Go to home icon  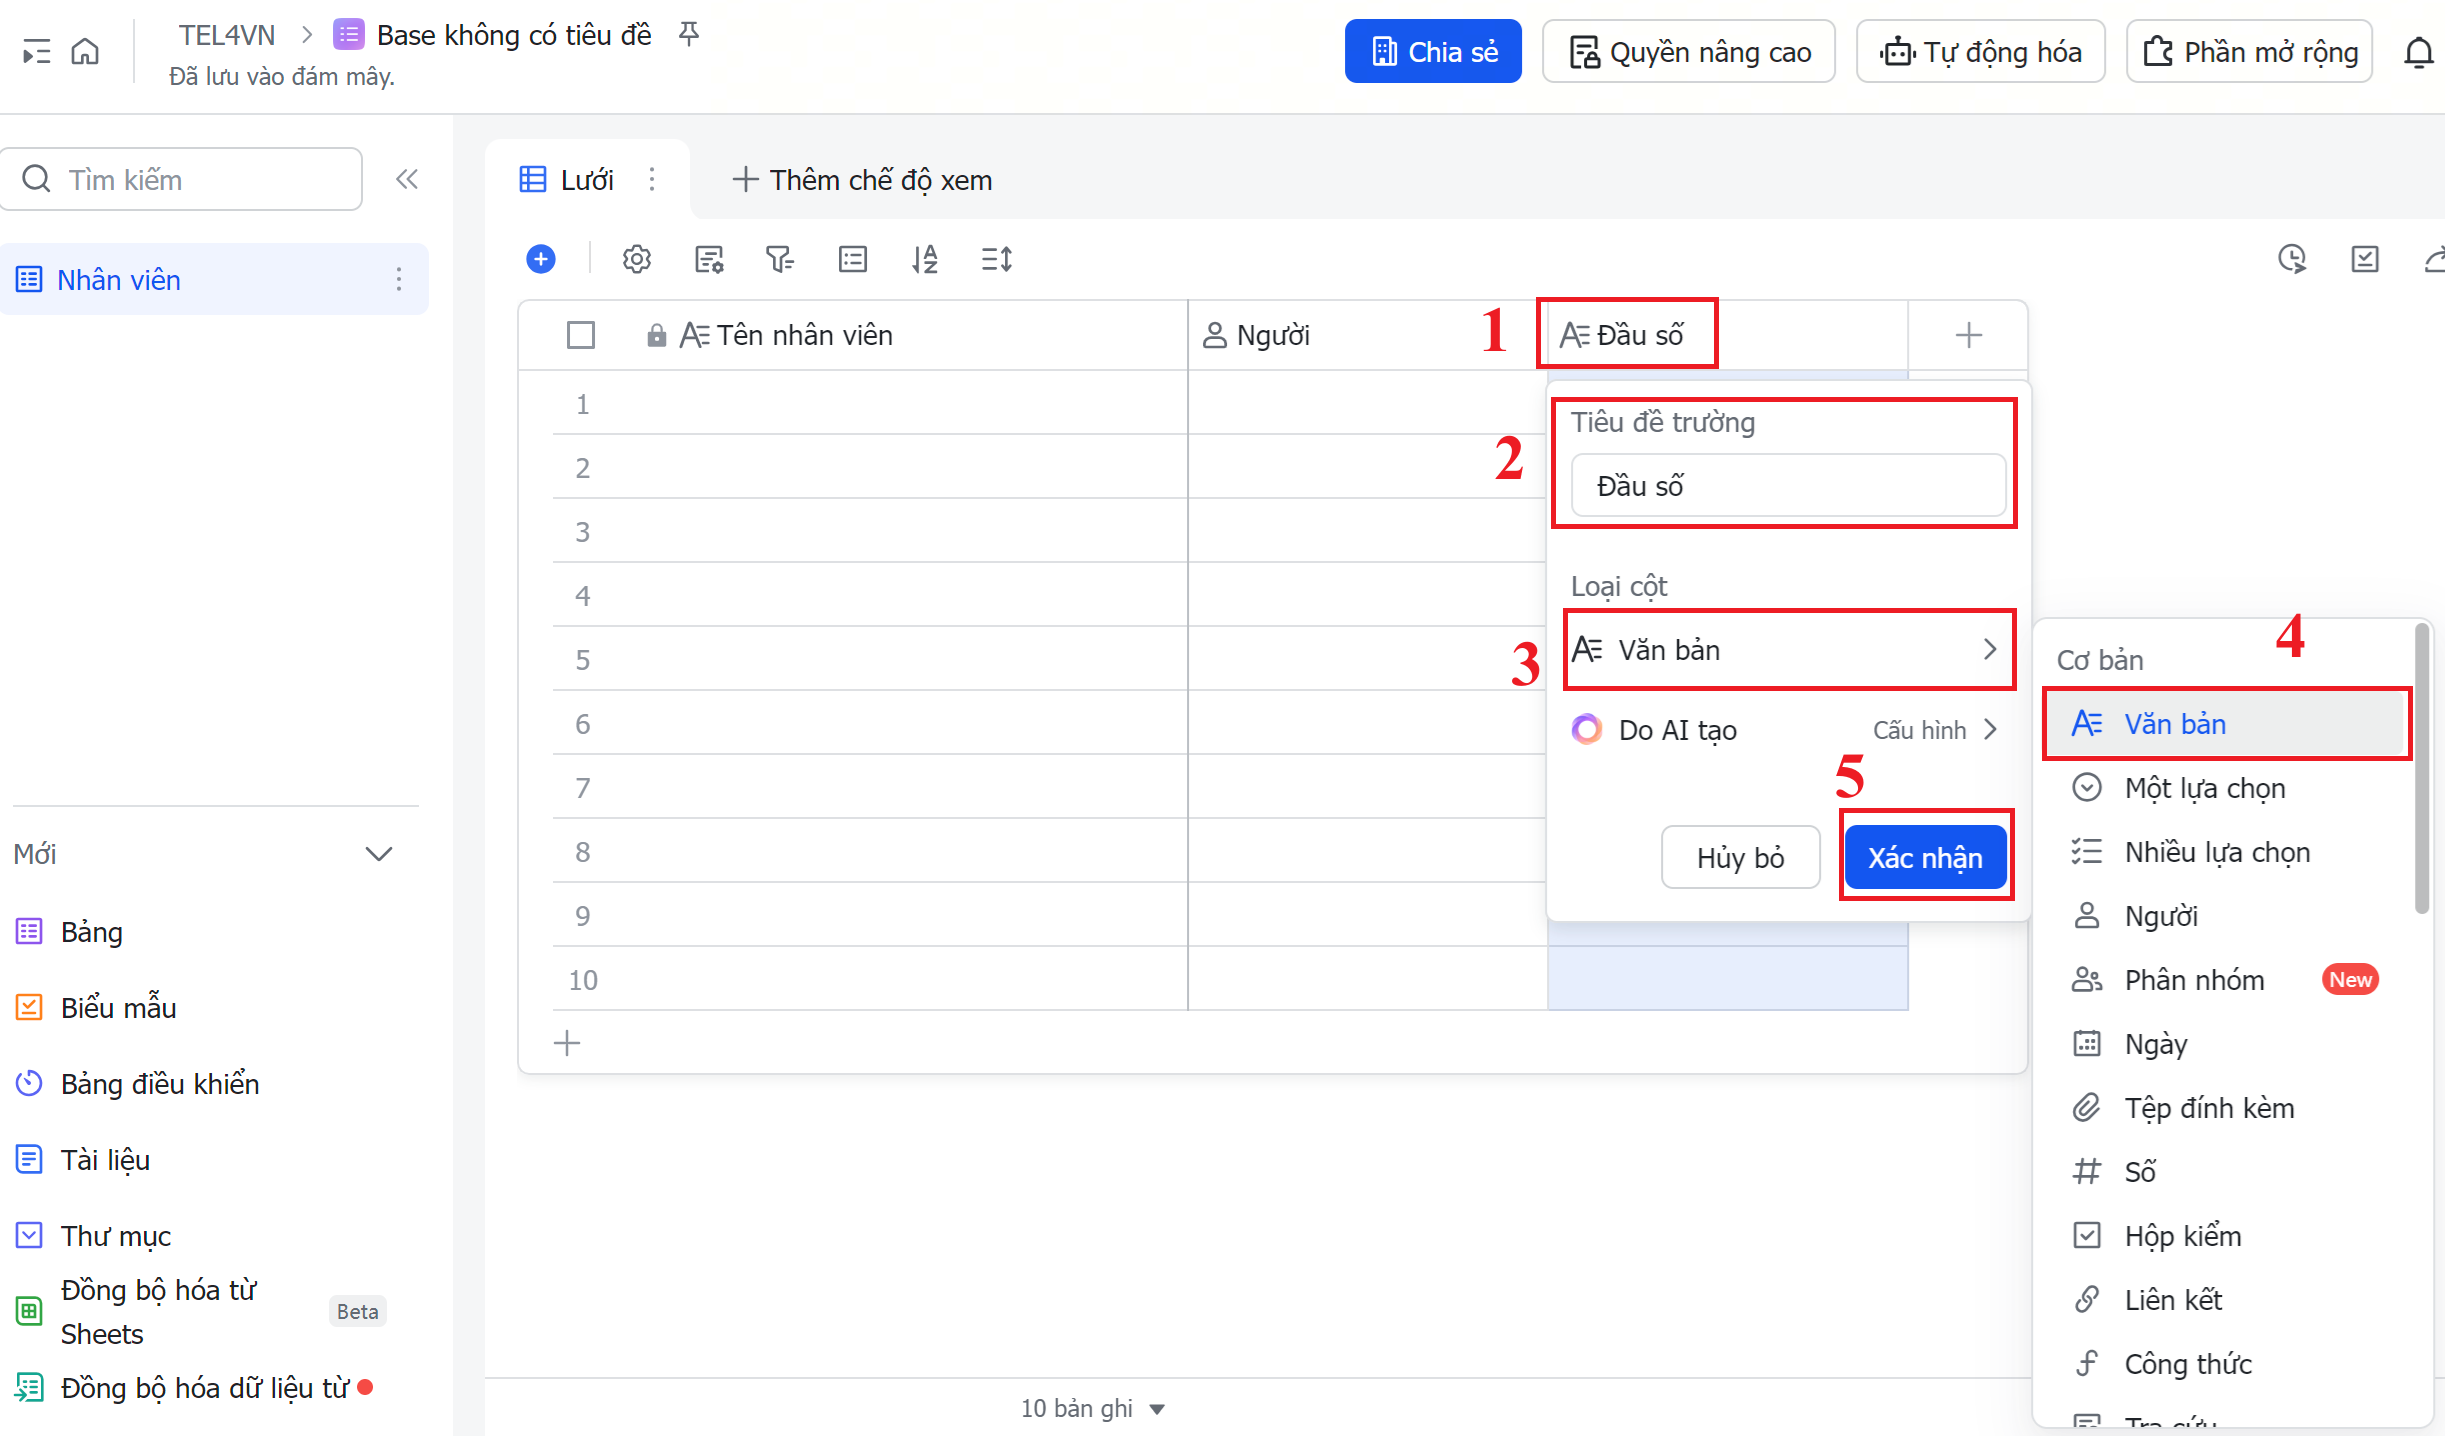pos(86,51)
